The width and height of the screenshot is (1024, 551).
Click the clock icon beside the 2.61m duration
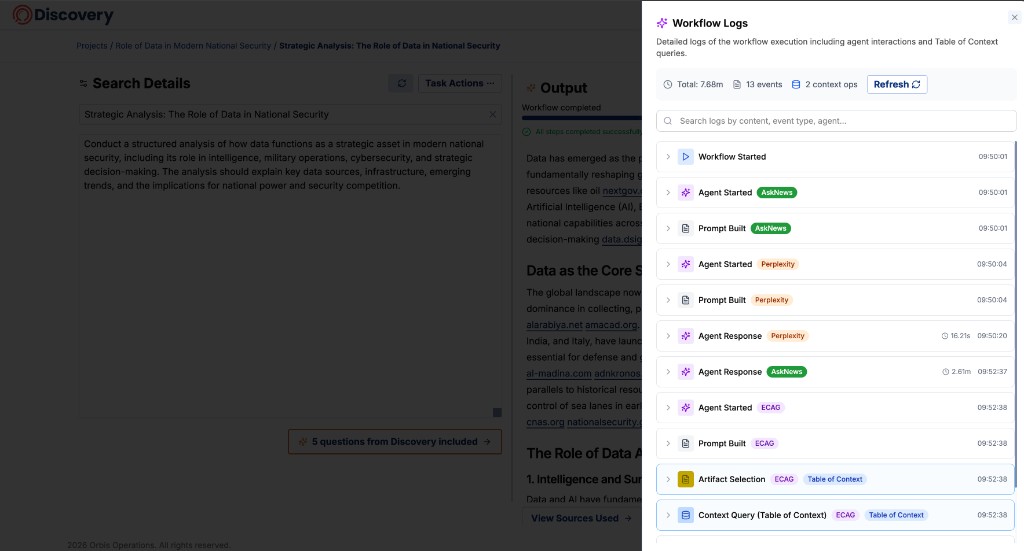(x=945, y=371)
